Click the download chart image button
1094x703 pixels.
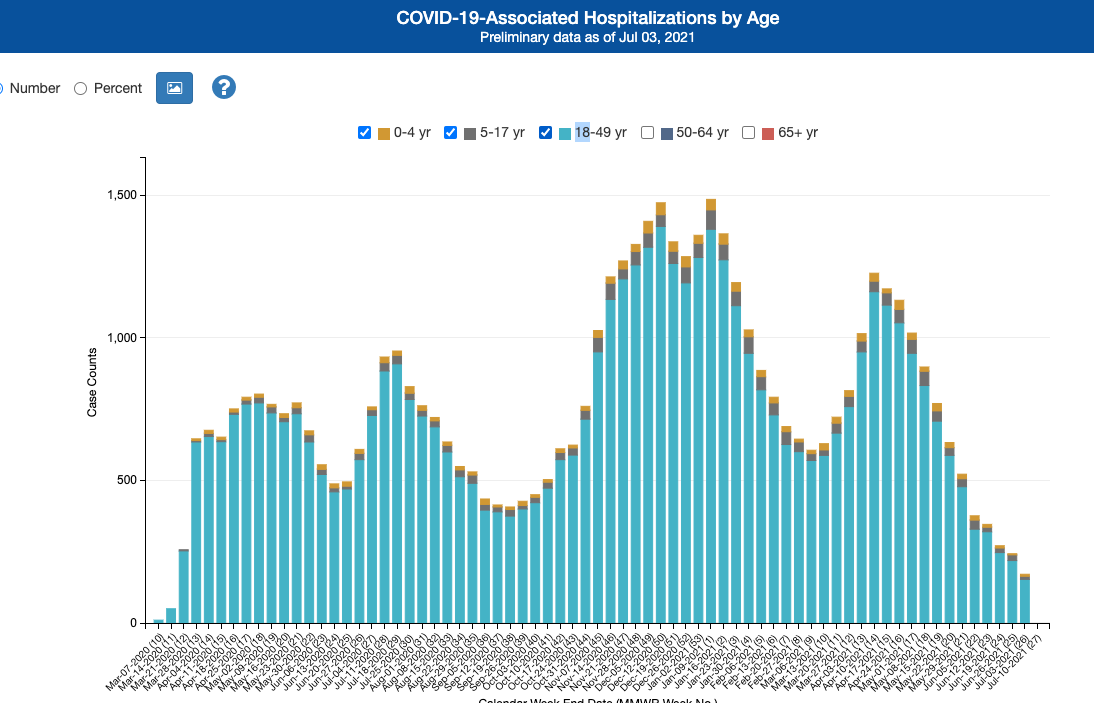click(x=174, y=88)
